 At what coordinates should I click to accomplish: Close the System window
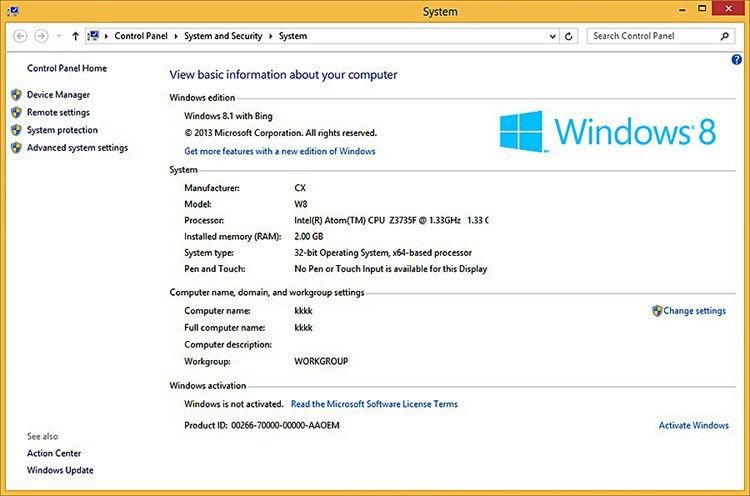click(x=728, y=9)
